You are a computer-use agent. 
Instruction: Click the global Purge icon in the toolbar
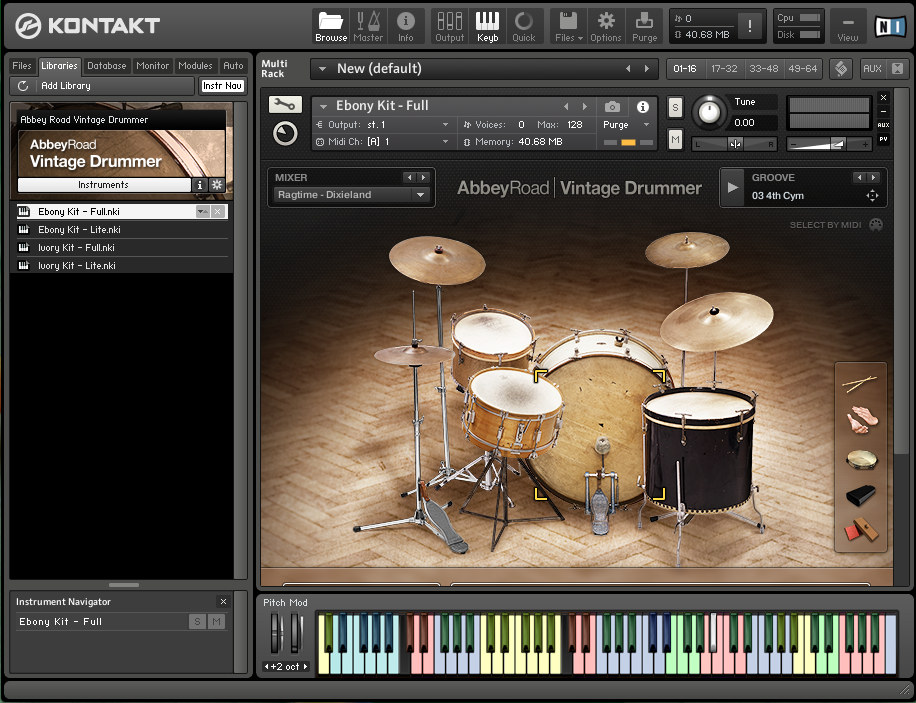point(644,27)
